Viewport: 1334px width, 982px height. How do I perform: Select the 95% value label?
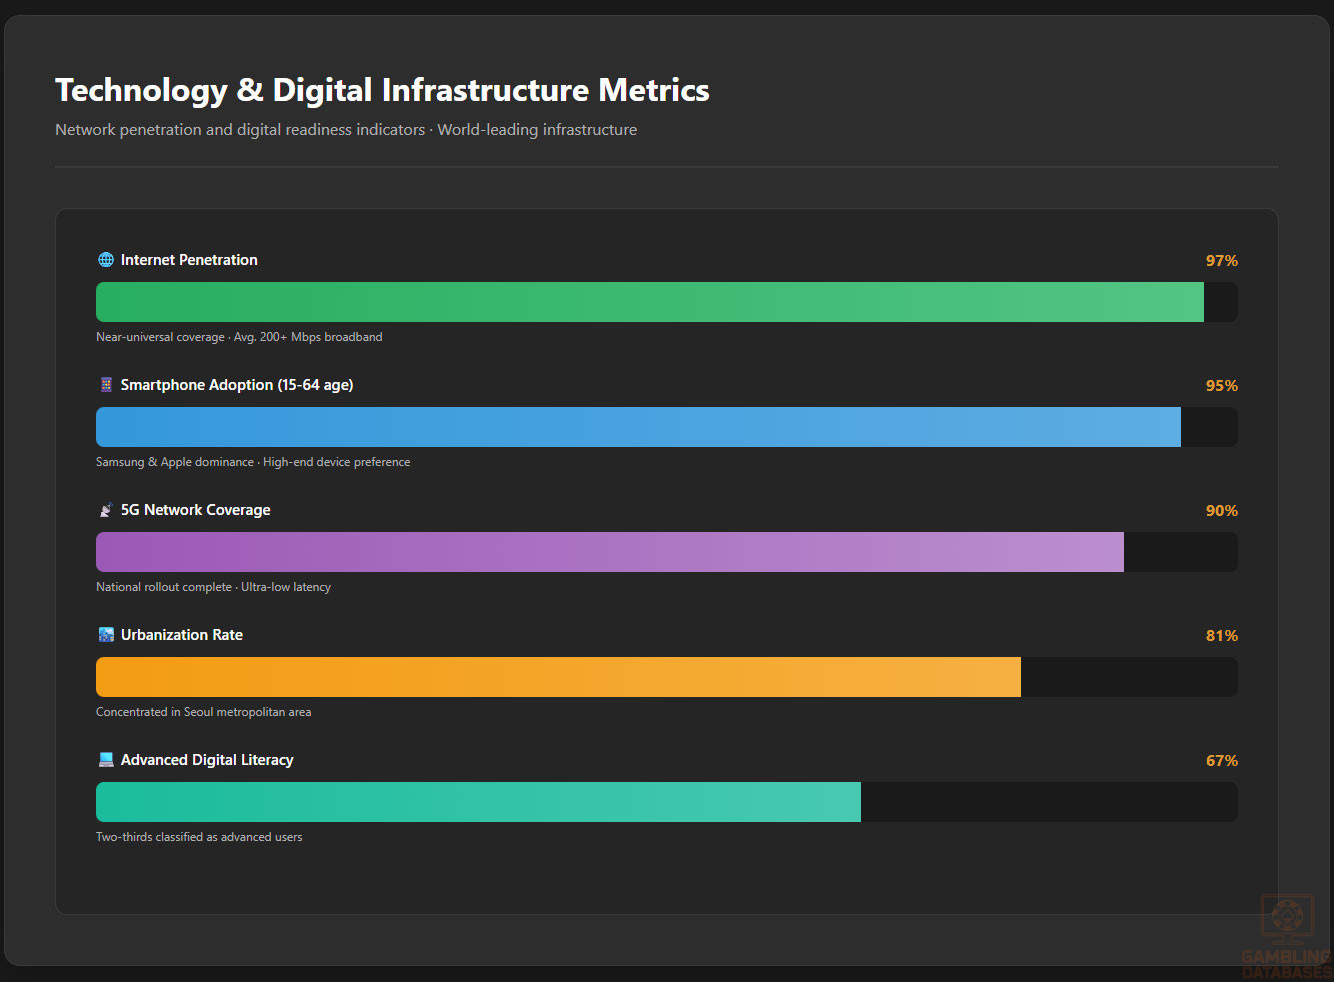click(x=1221, y=386)
